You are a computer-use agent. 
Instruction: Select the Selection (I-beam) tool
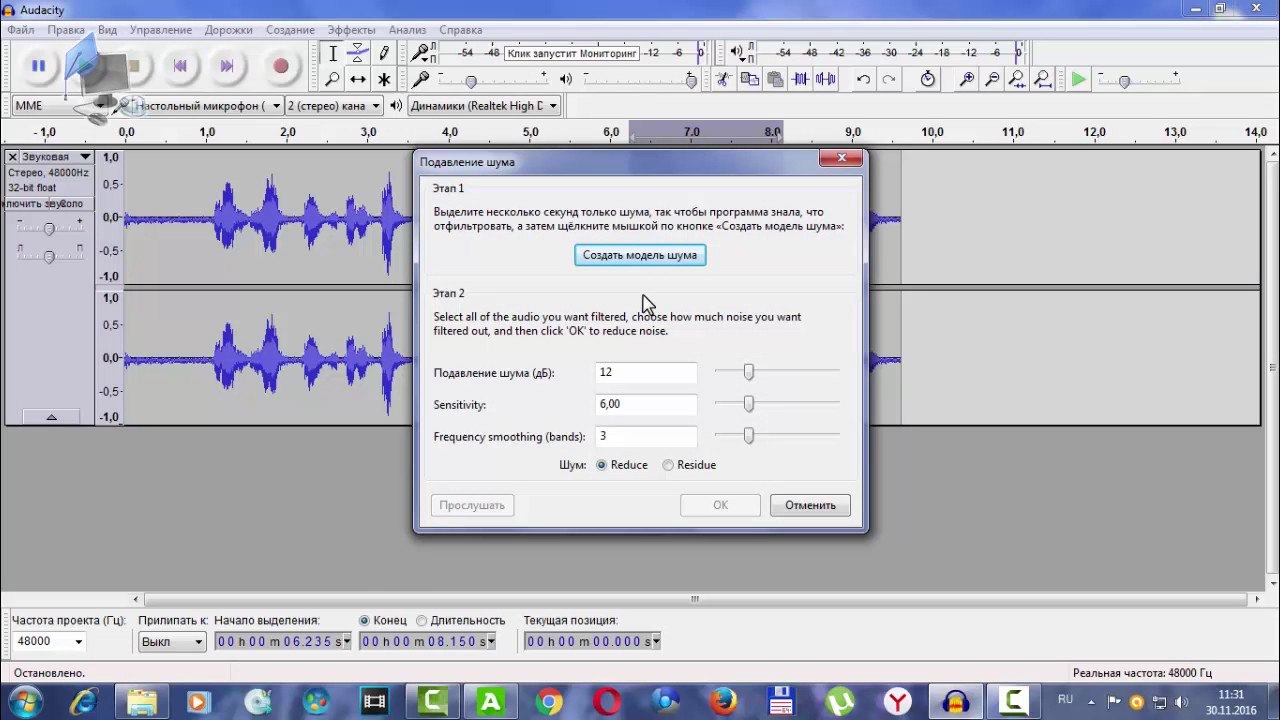(x=333, y=53)
